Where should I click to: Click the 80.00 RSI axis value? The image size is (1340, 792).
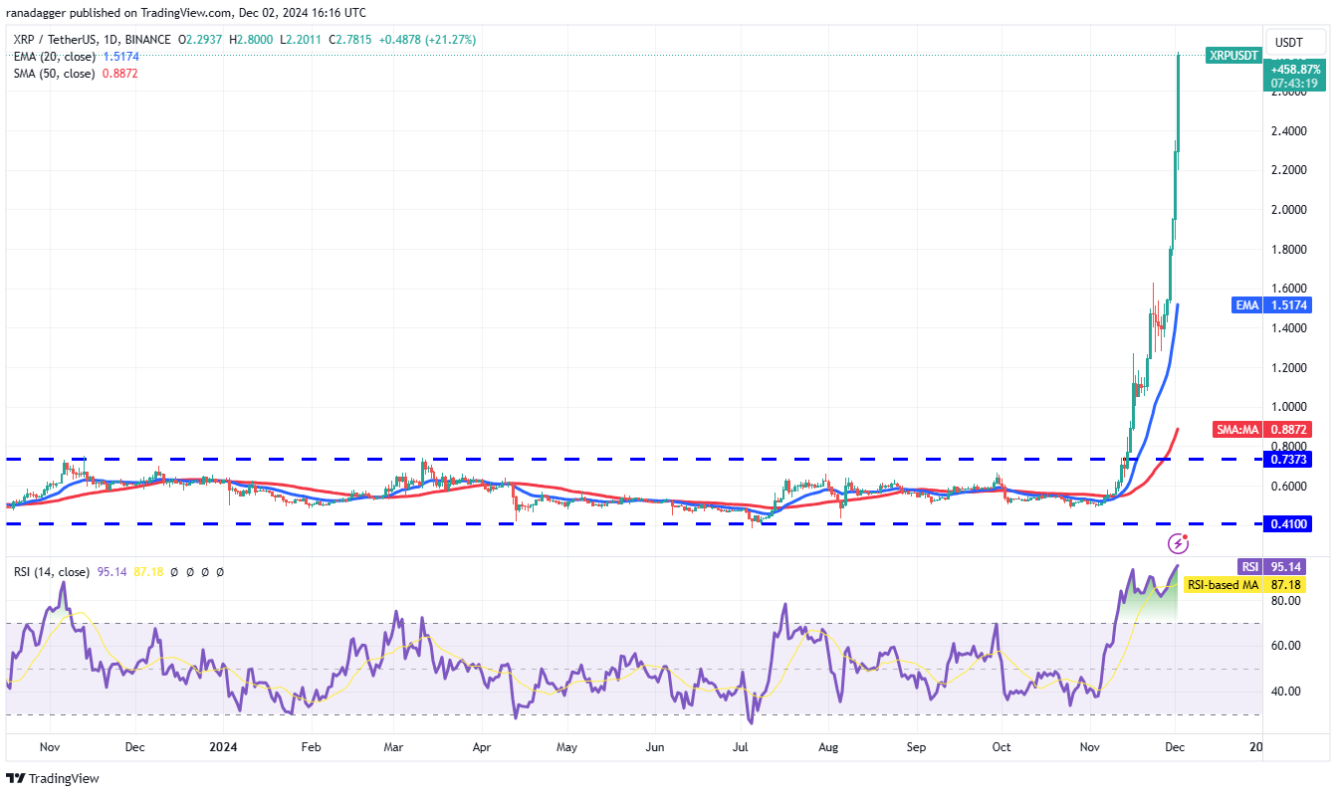pyautogui.click(x=1286, y=601)
